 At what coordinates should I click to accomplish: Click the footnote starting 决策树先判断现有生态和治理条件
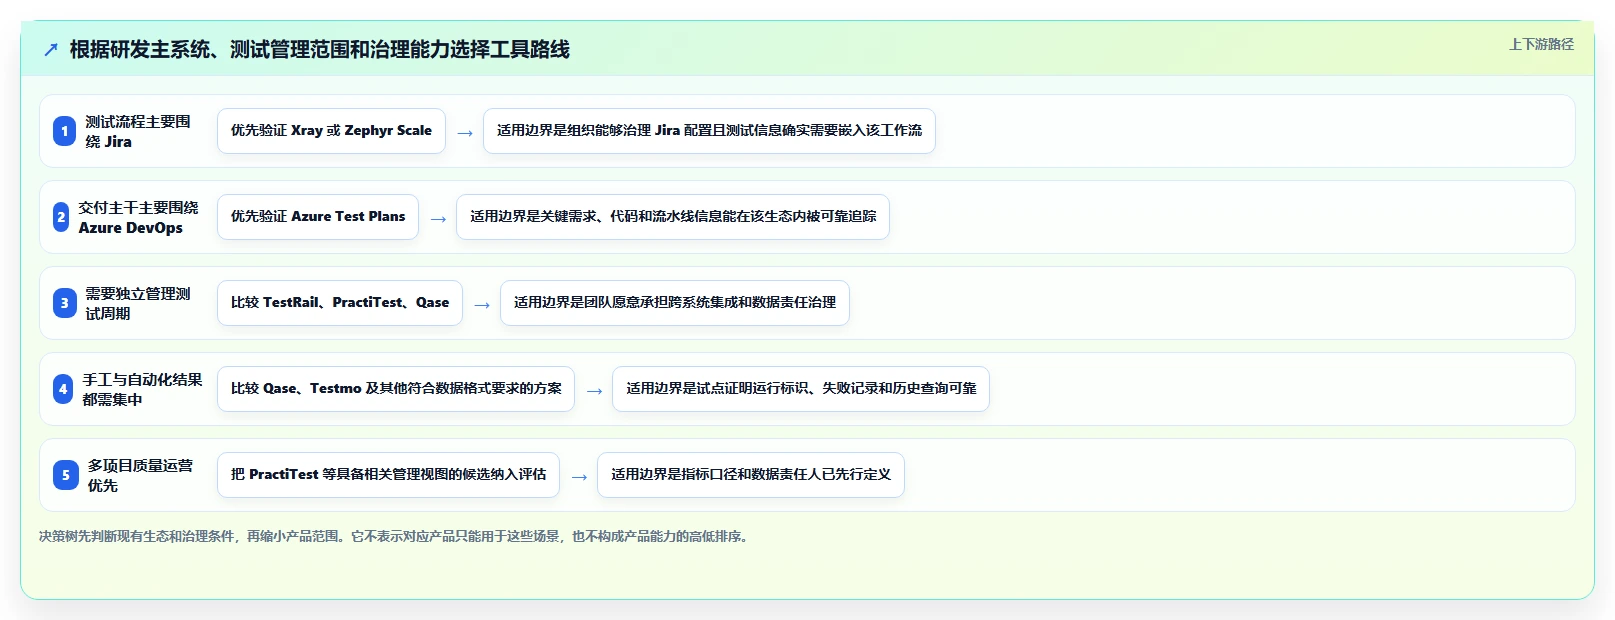tap(396, 537)
